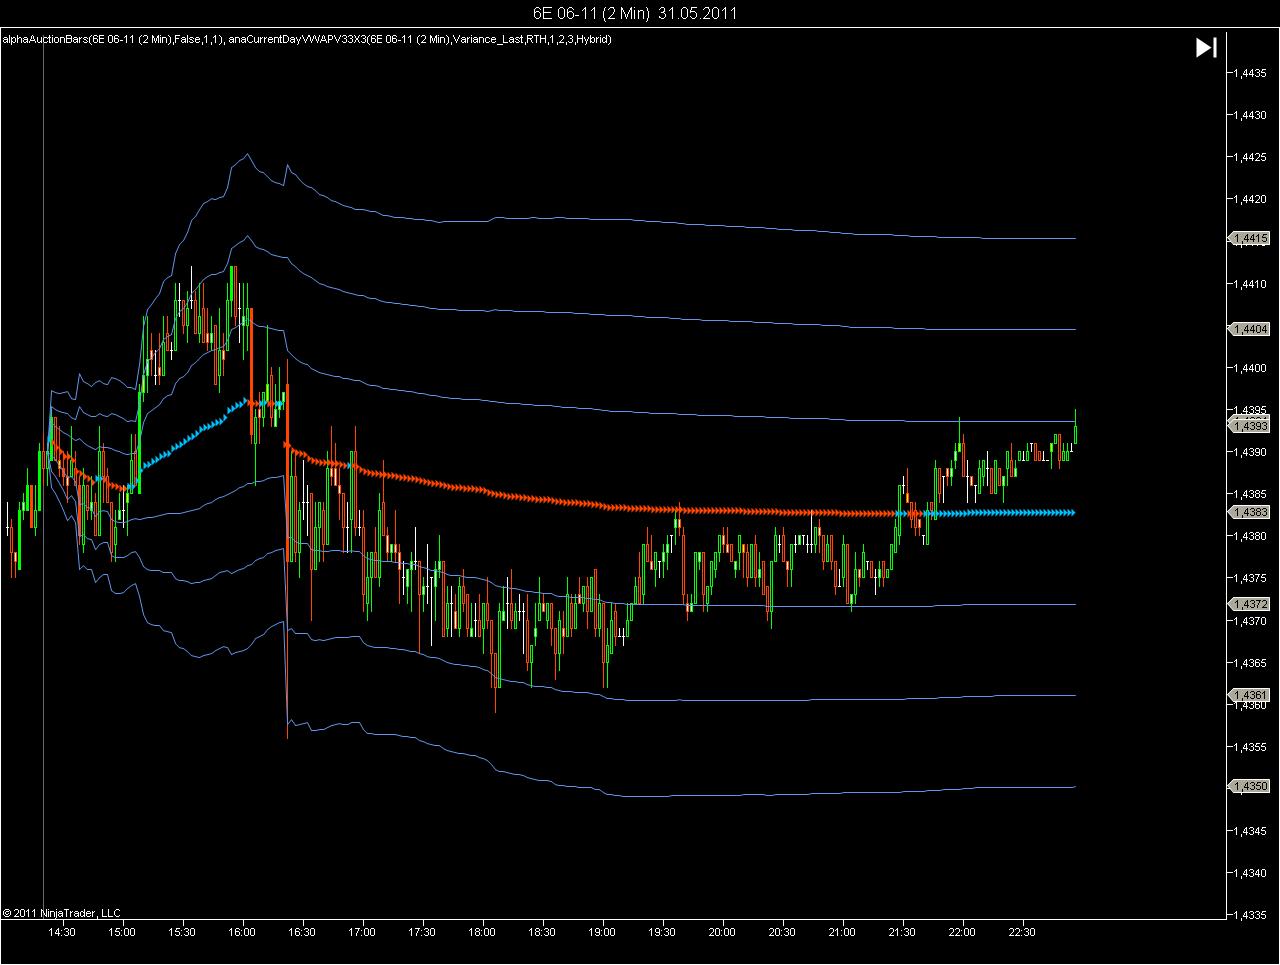Click the 17:00 time axis label

click(x=362, y=932)
